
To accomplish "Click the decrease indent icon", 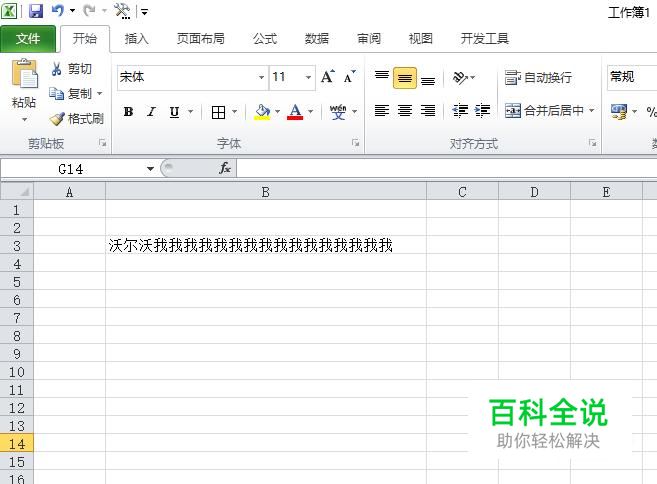I will 460,111.
